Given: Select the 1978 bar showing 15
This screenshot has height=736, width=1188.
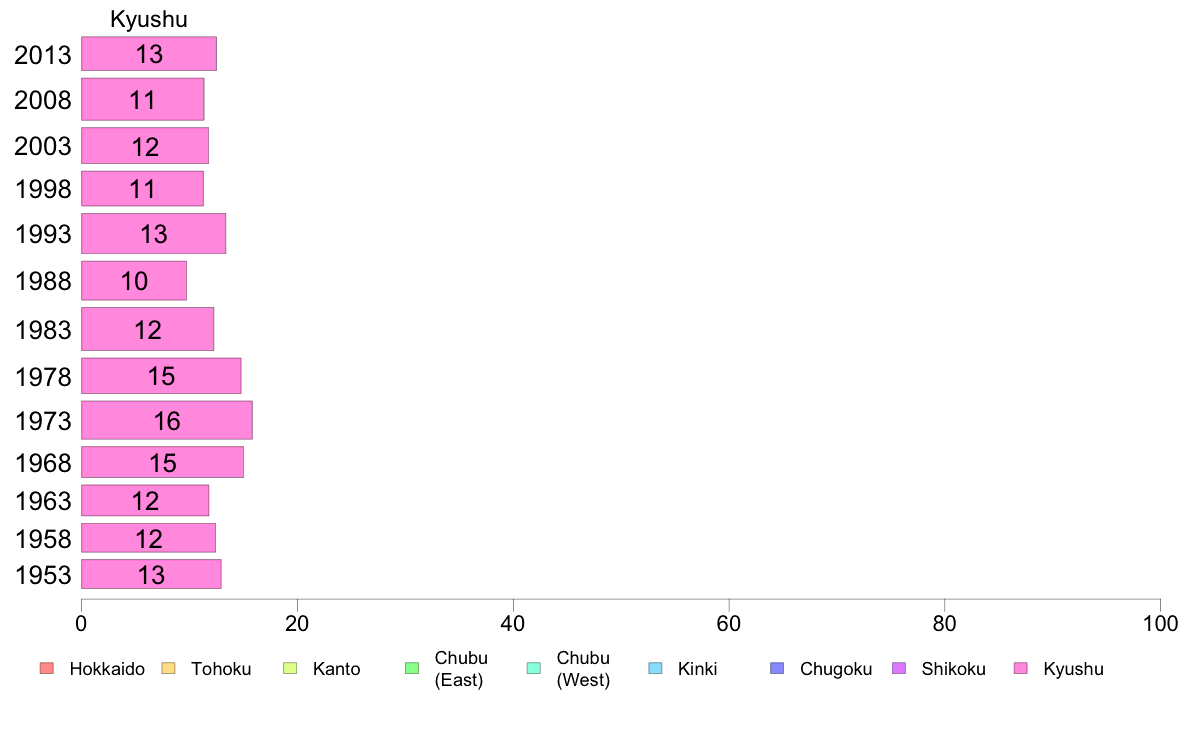Looking at the screenshot, I should click(161, 376).
